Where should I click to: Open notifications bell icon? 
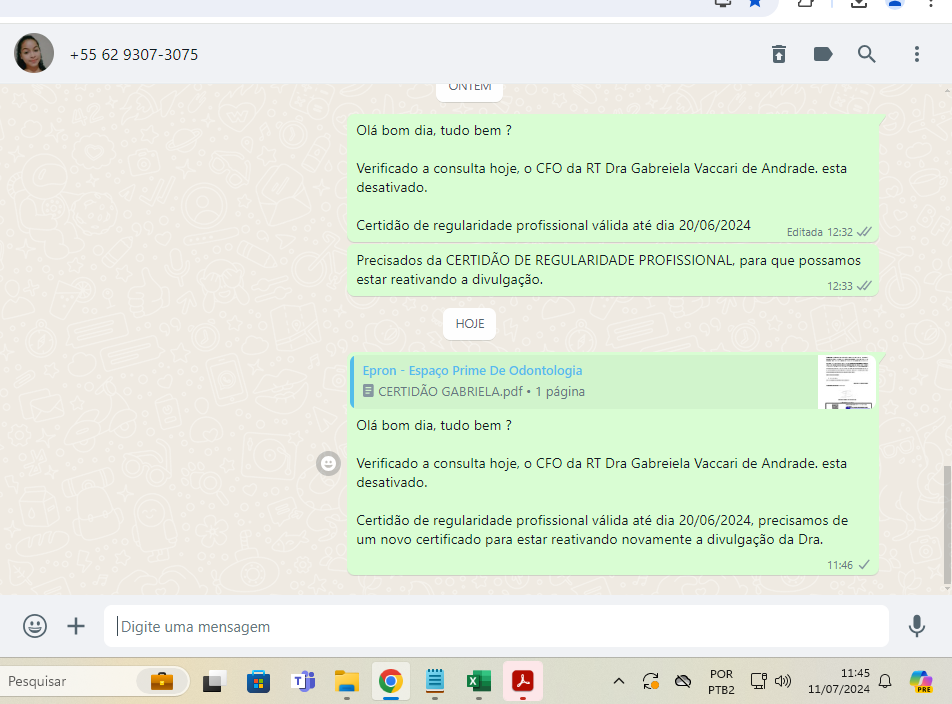click(885, 681)
